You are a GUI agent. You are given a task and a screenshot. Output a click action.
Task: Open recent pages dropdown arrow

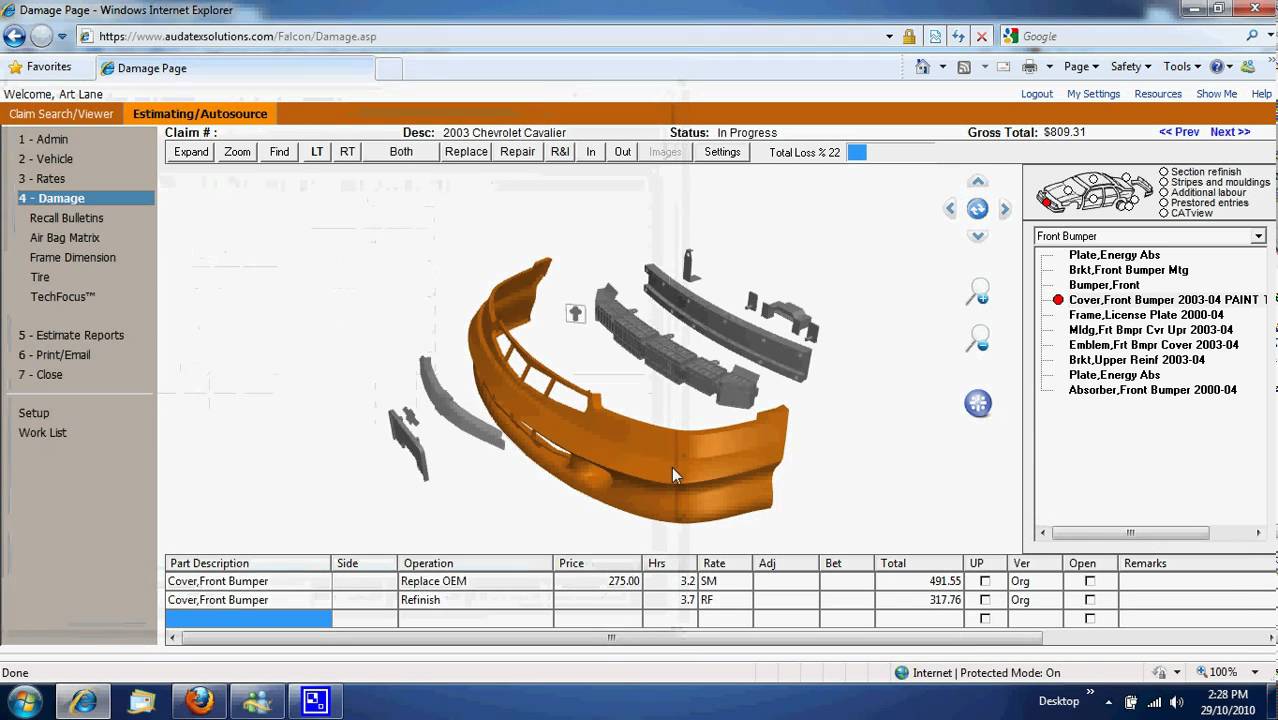coord(62,36)
